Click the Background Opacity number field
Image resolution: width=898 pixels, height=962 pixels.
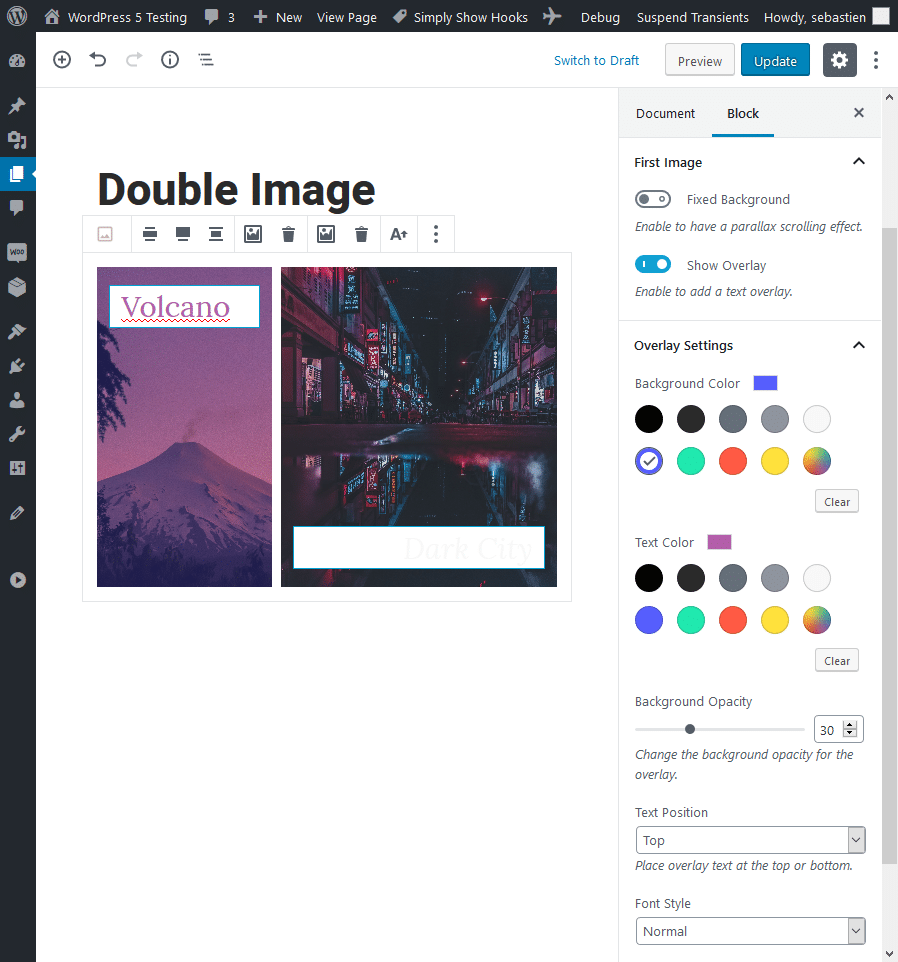point(839,729)
